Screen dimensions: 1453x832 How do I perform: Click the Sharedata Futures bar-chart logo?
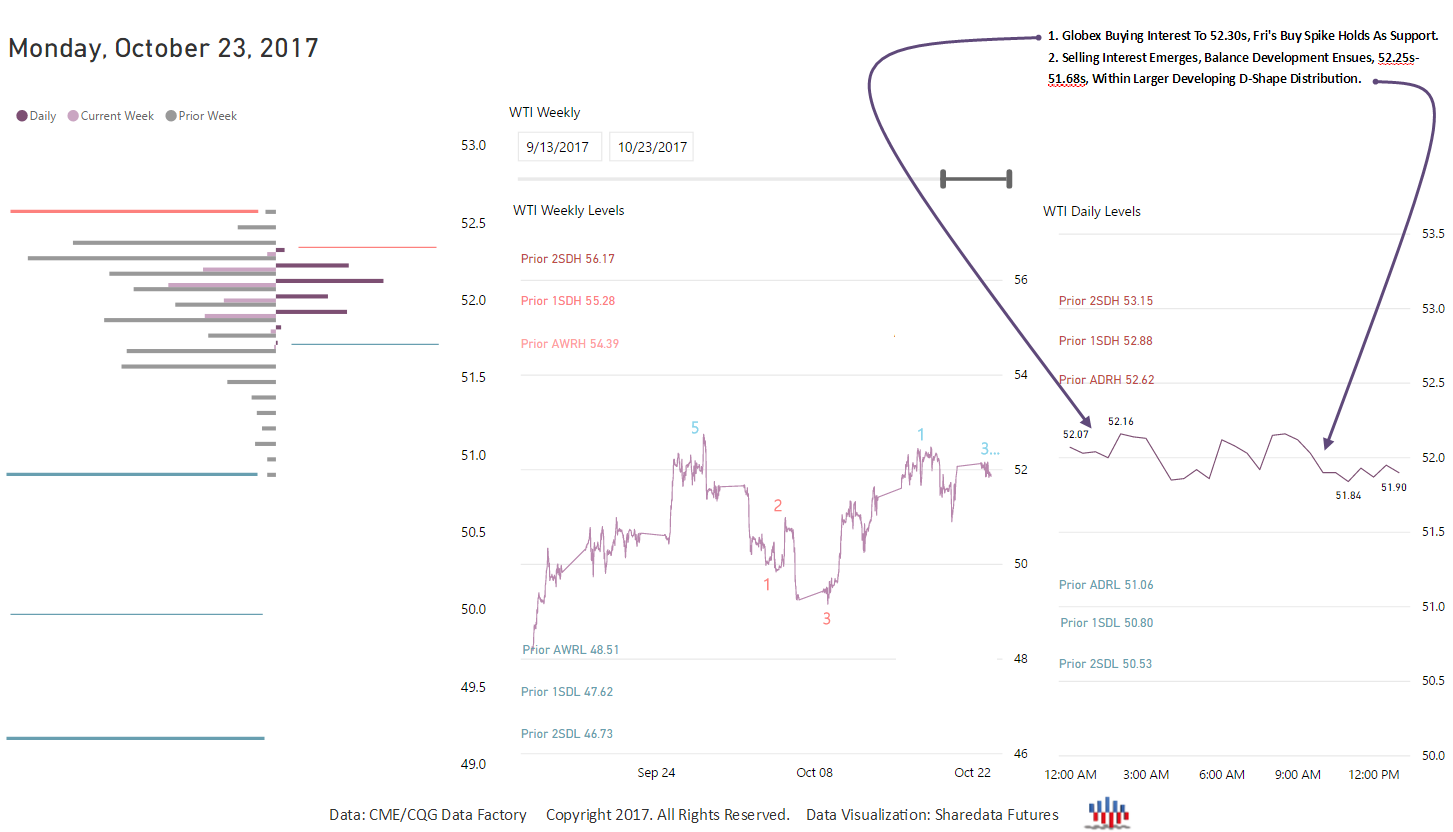(x=1107, y=814)
